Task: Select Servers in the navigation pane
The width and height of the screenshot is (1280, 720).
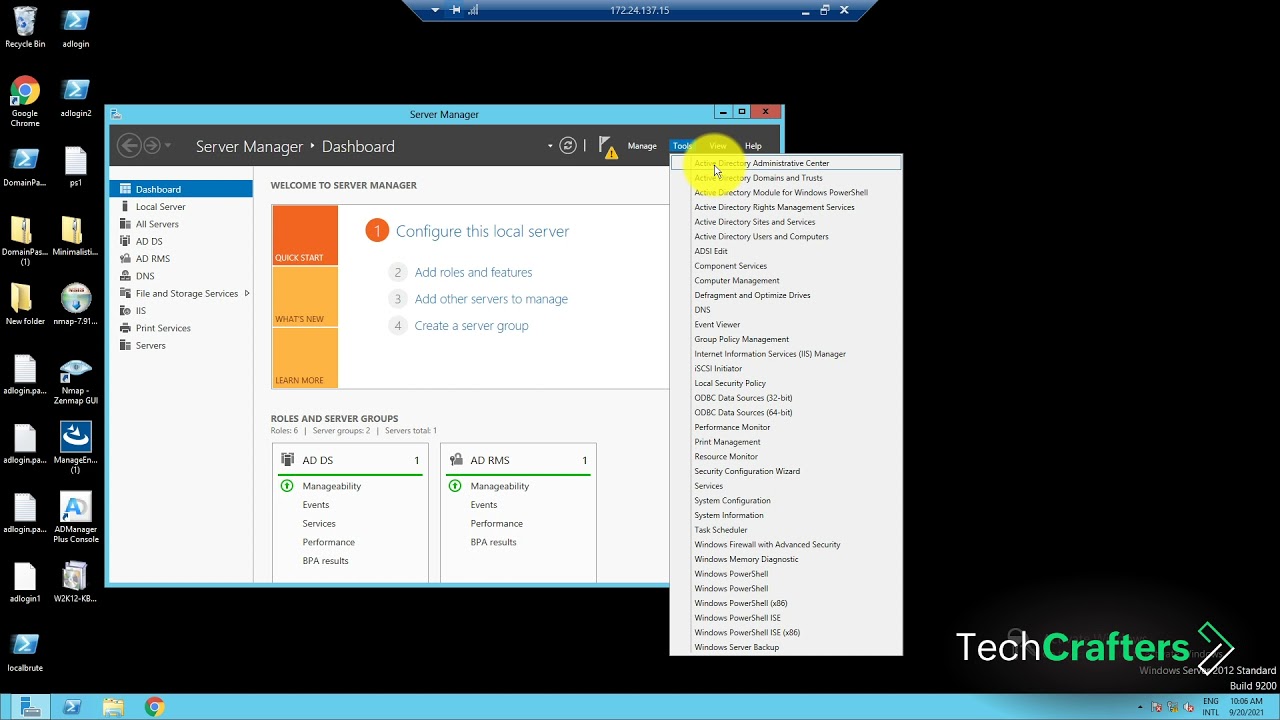Action: coord(181,345)
